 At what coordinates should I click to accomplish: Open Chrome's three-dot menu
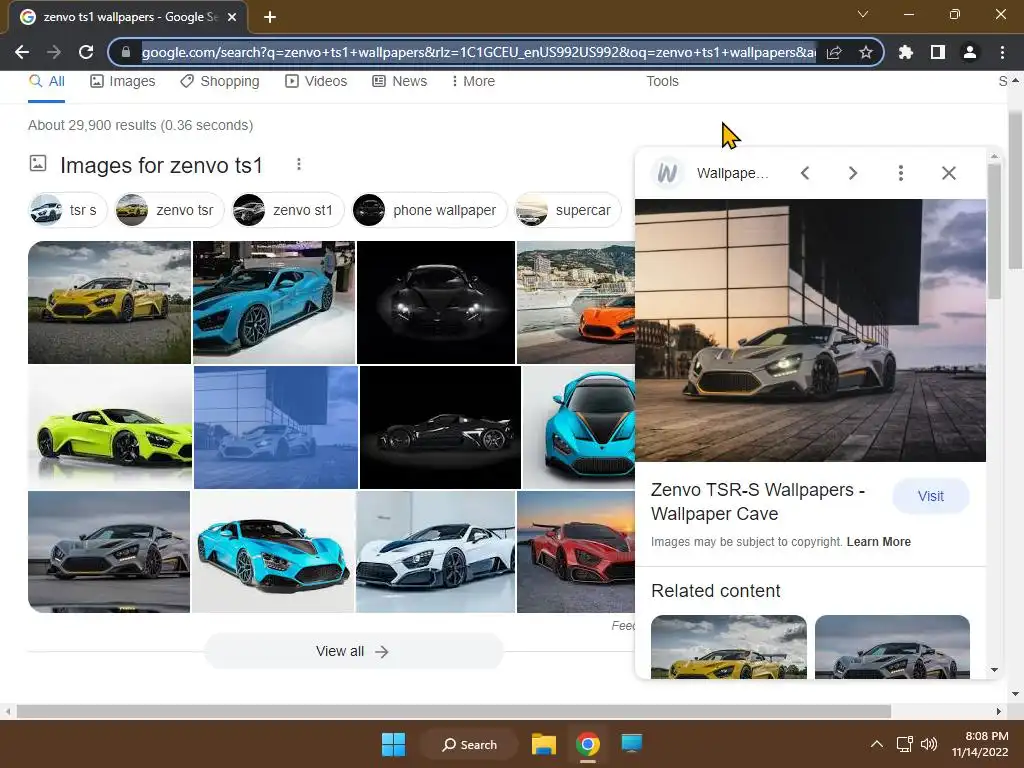(1002, 52)
